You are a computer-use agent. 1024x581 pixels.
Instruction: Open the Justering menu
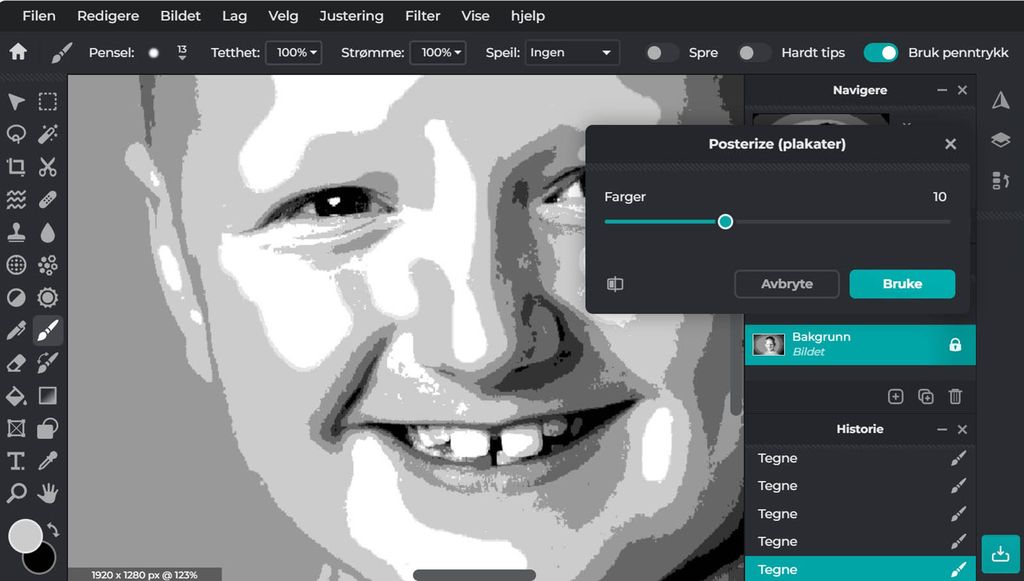click(x=351, y=16)
